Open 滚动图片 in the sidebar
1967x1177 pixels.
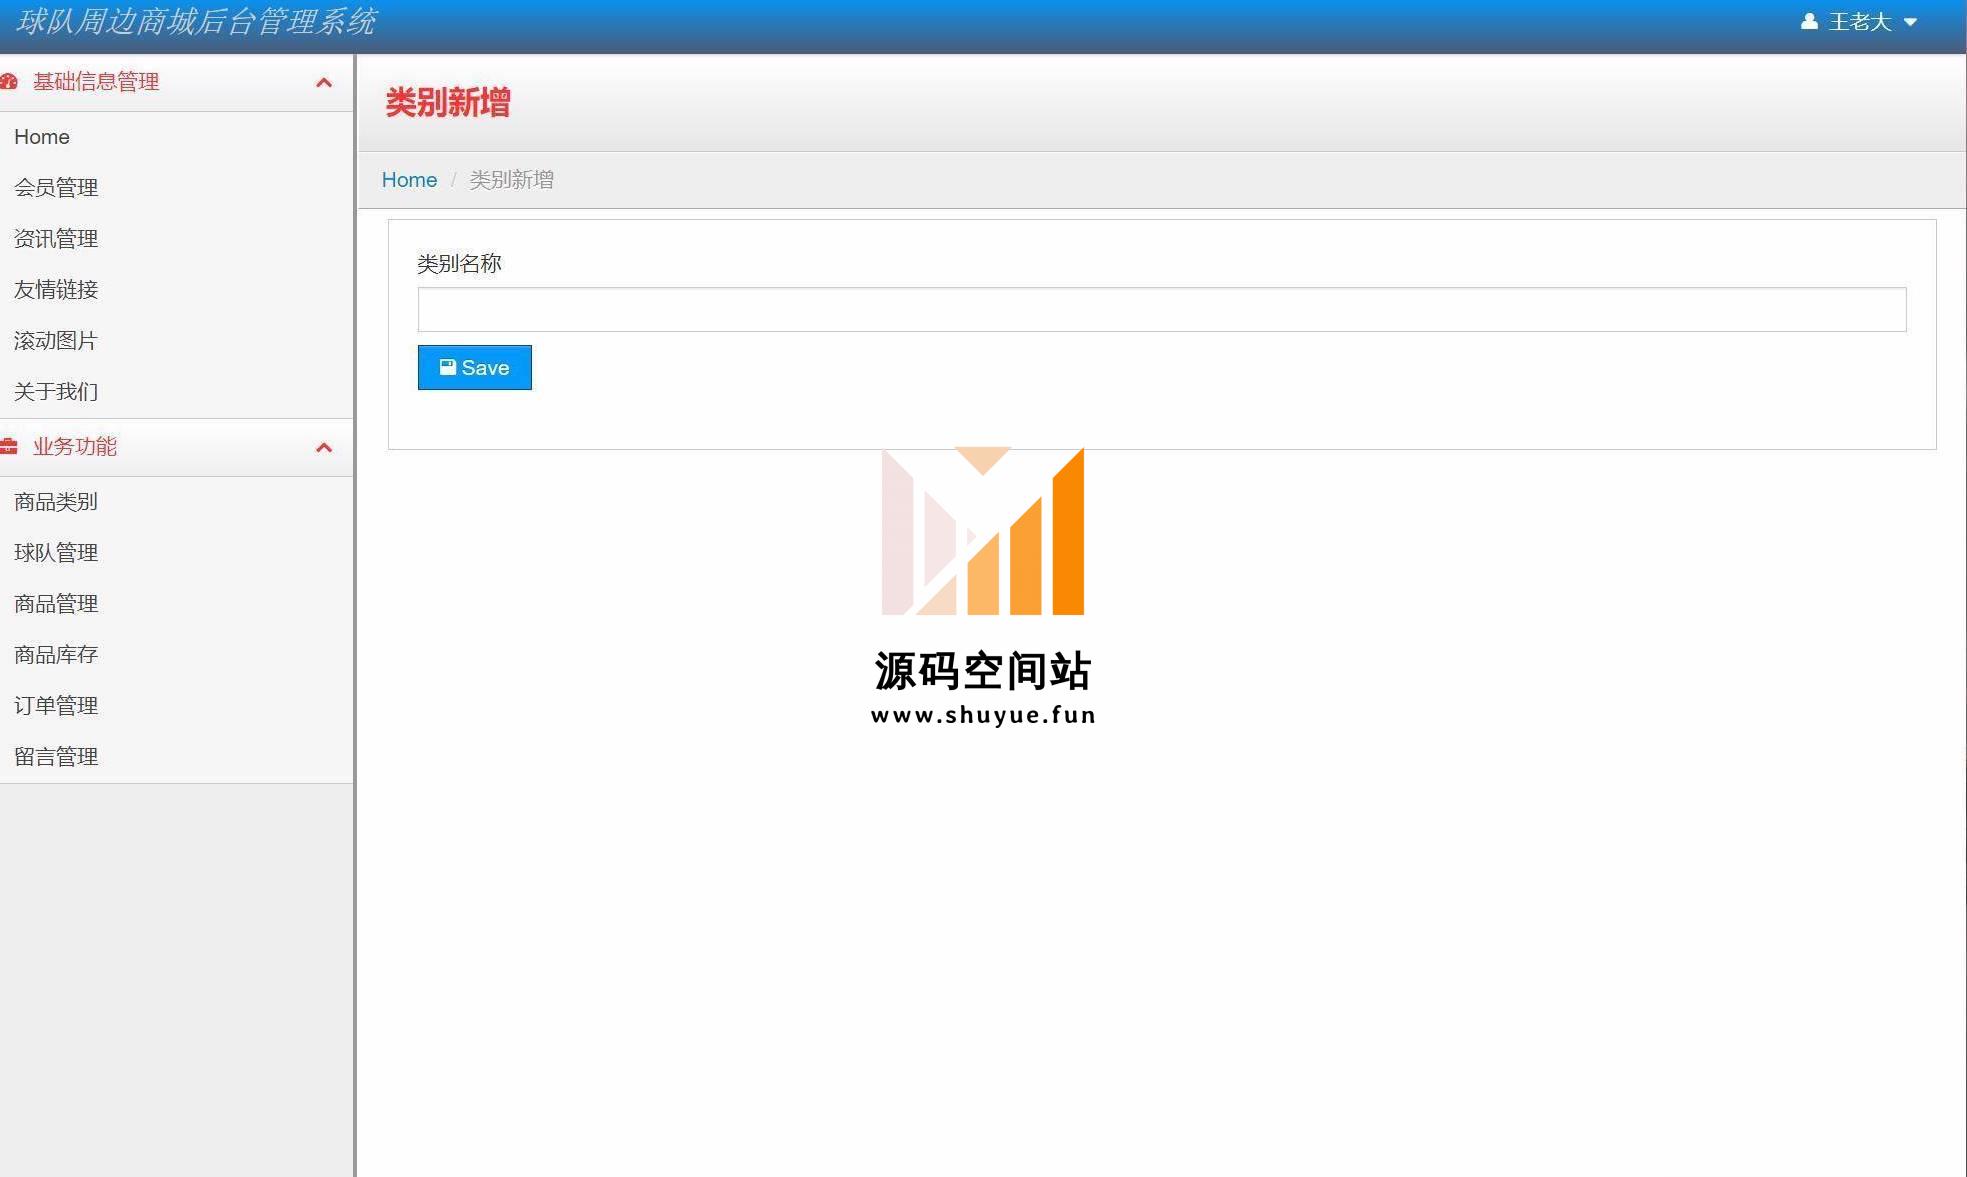pos(56,341)
